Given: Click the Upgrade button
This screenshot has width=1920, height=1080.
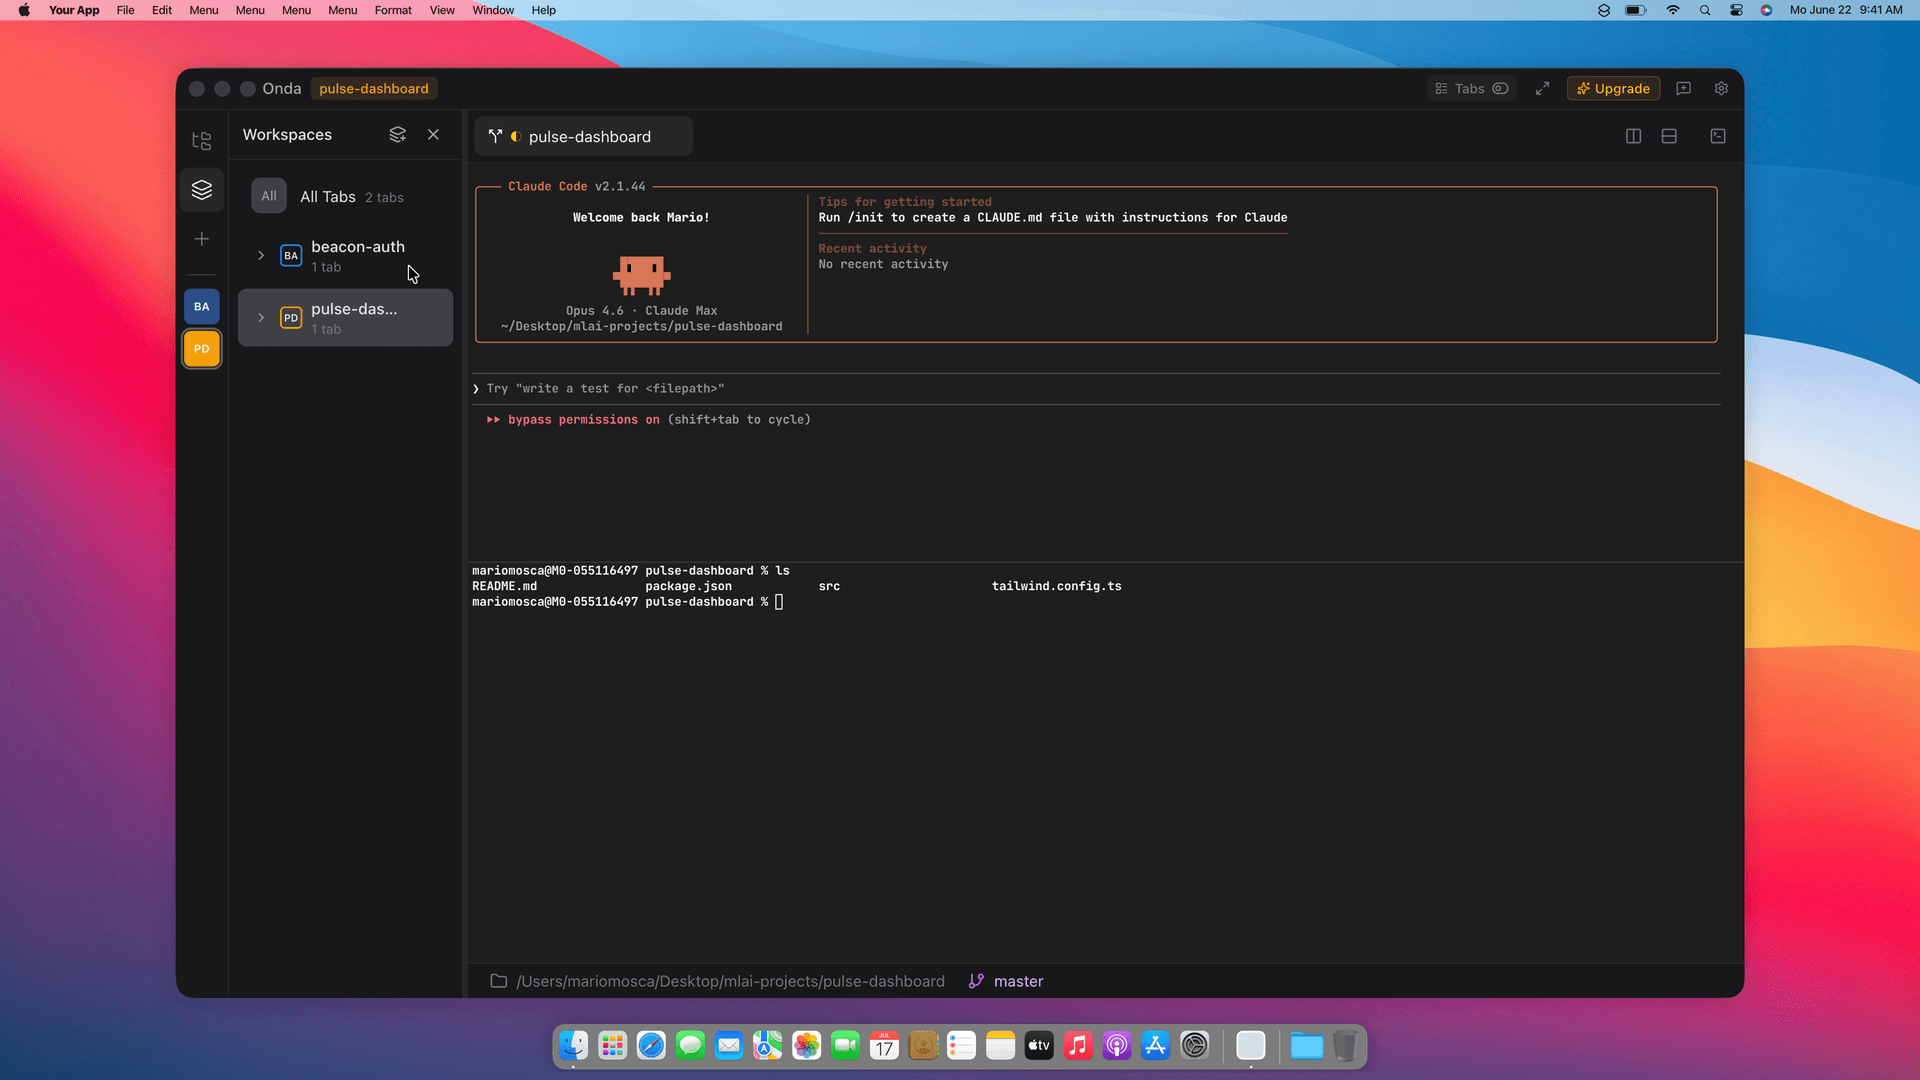Looking at the screenshot, I should tap(1613, 88).
